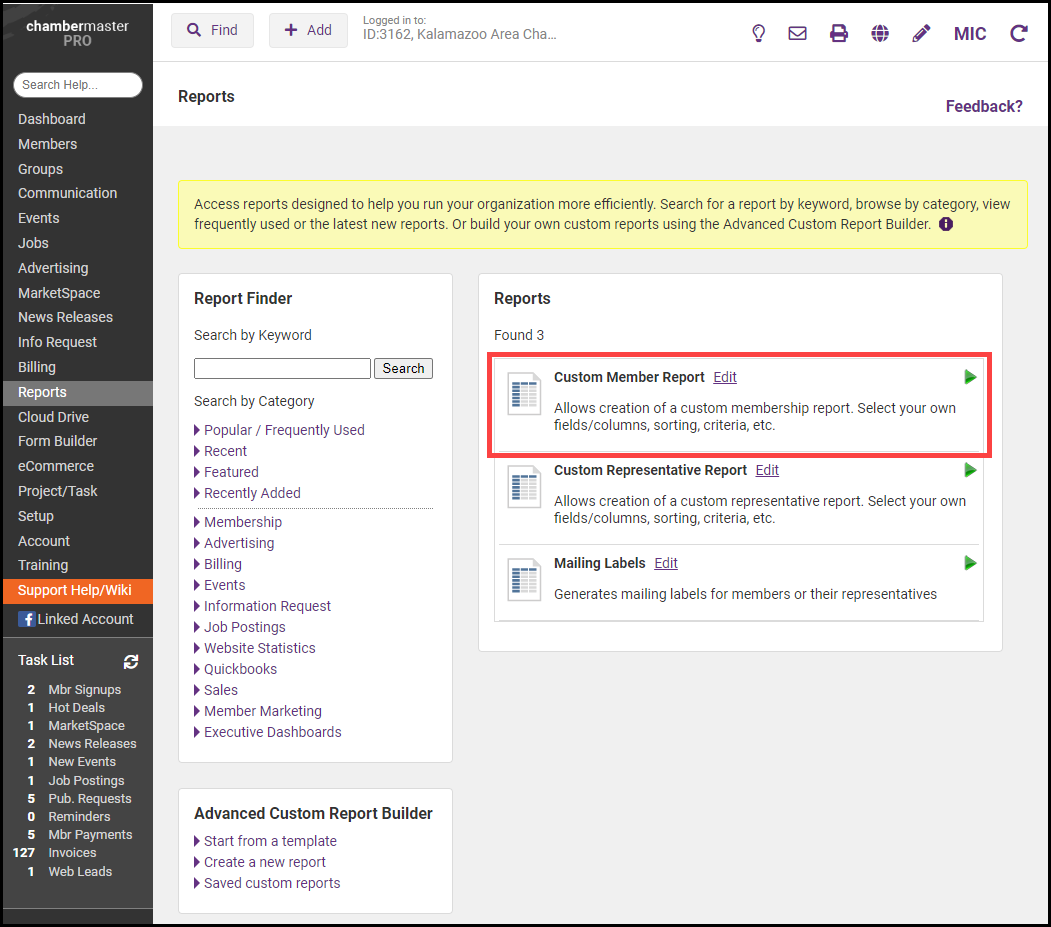The height and width of the screenshot is (927, 1051).
Task: Click the refresh arrow icon in header
Action: 1019,33
